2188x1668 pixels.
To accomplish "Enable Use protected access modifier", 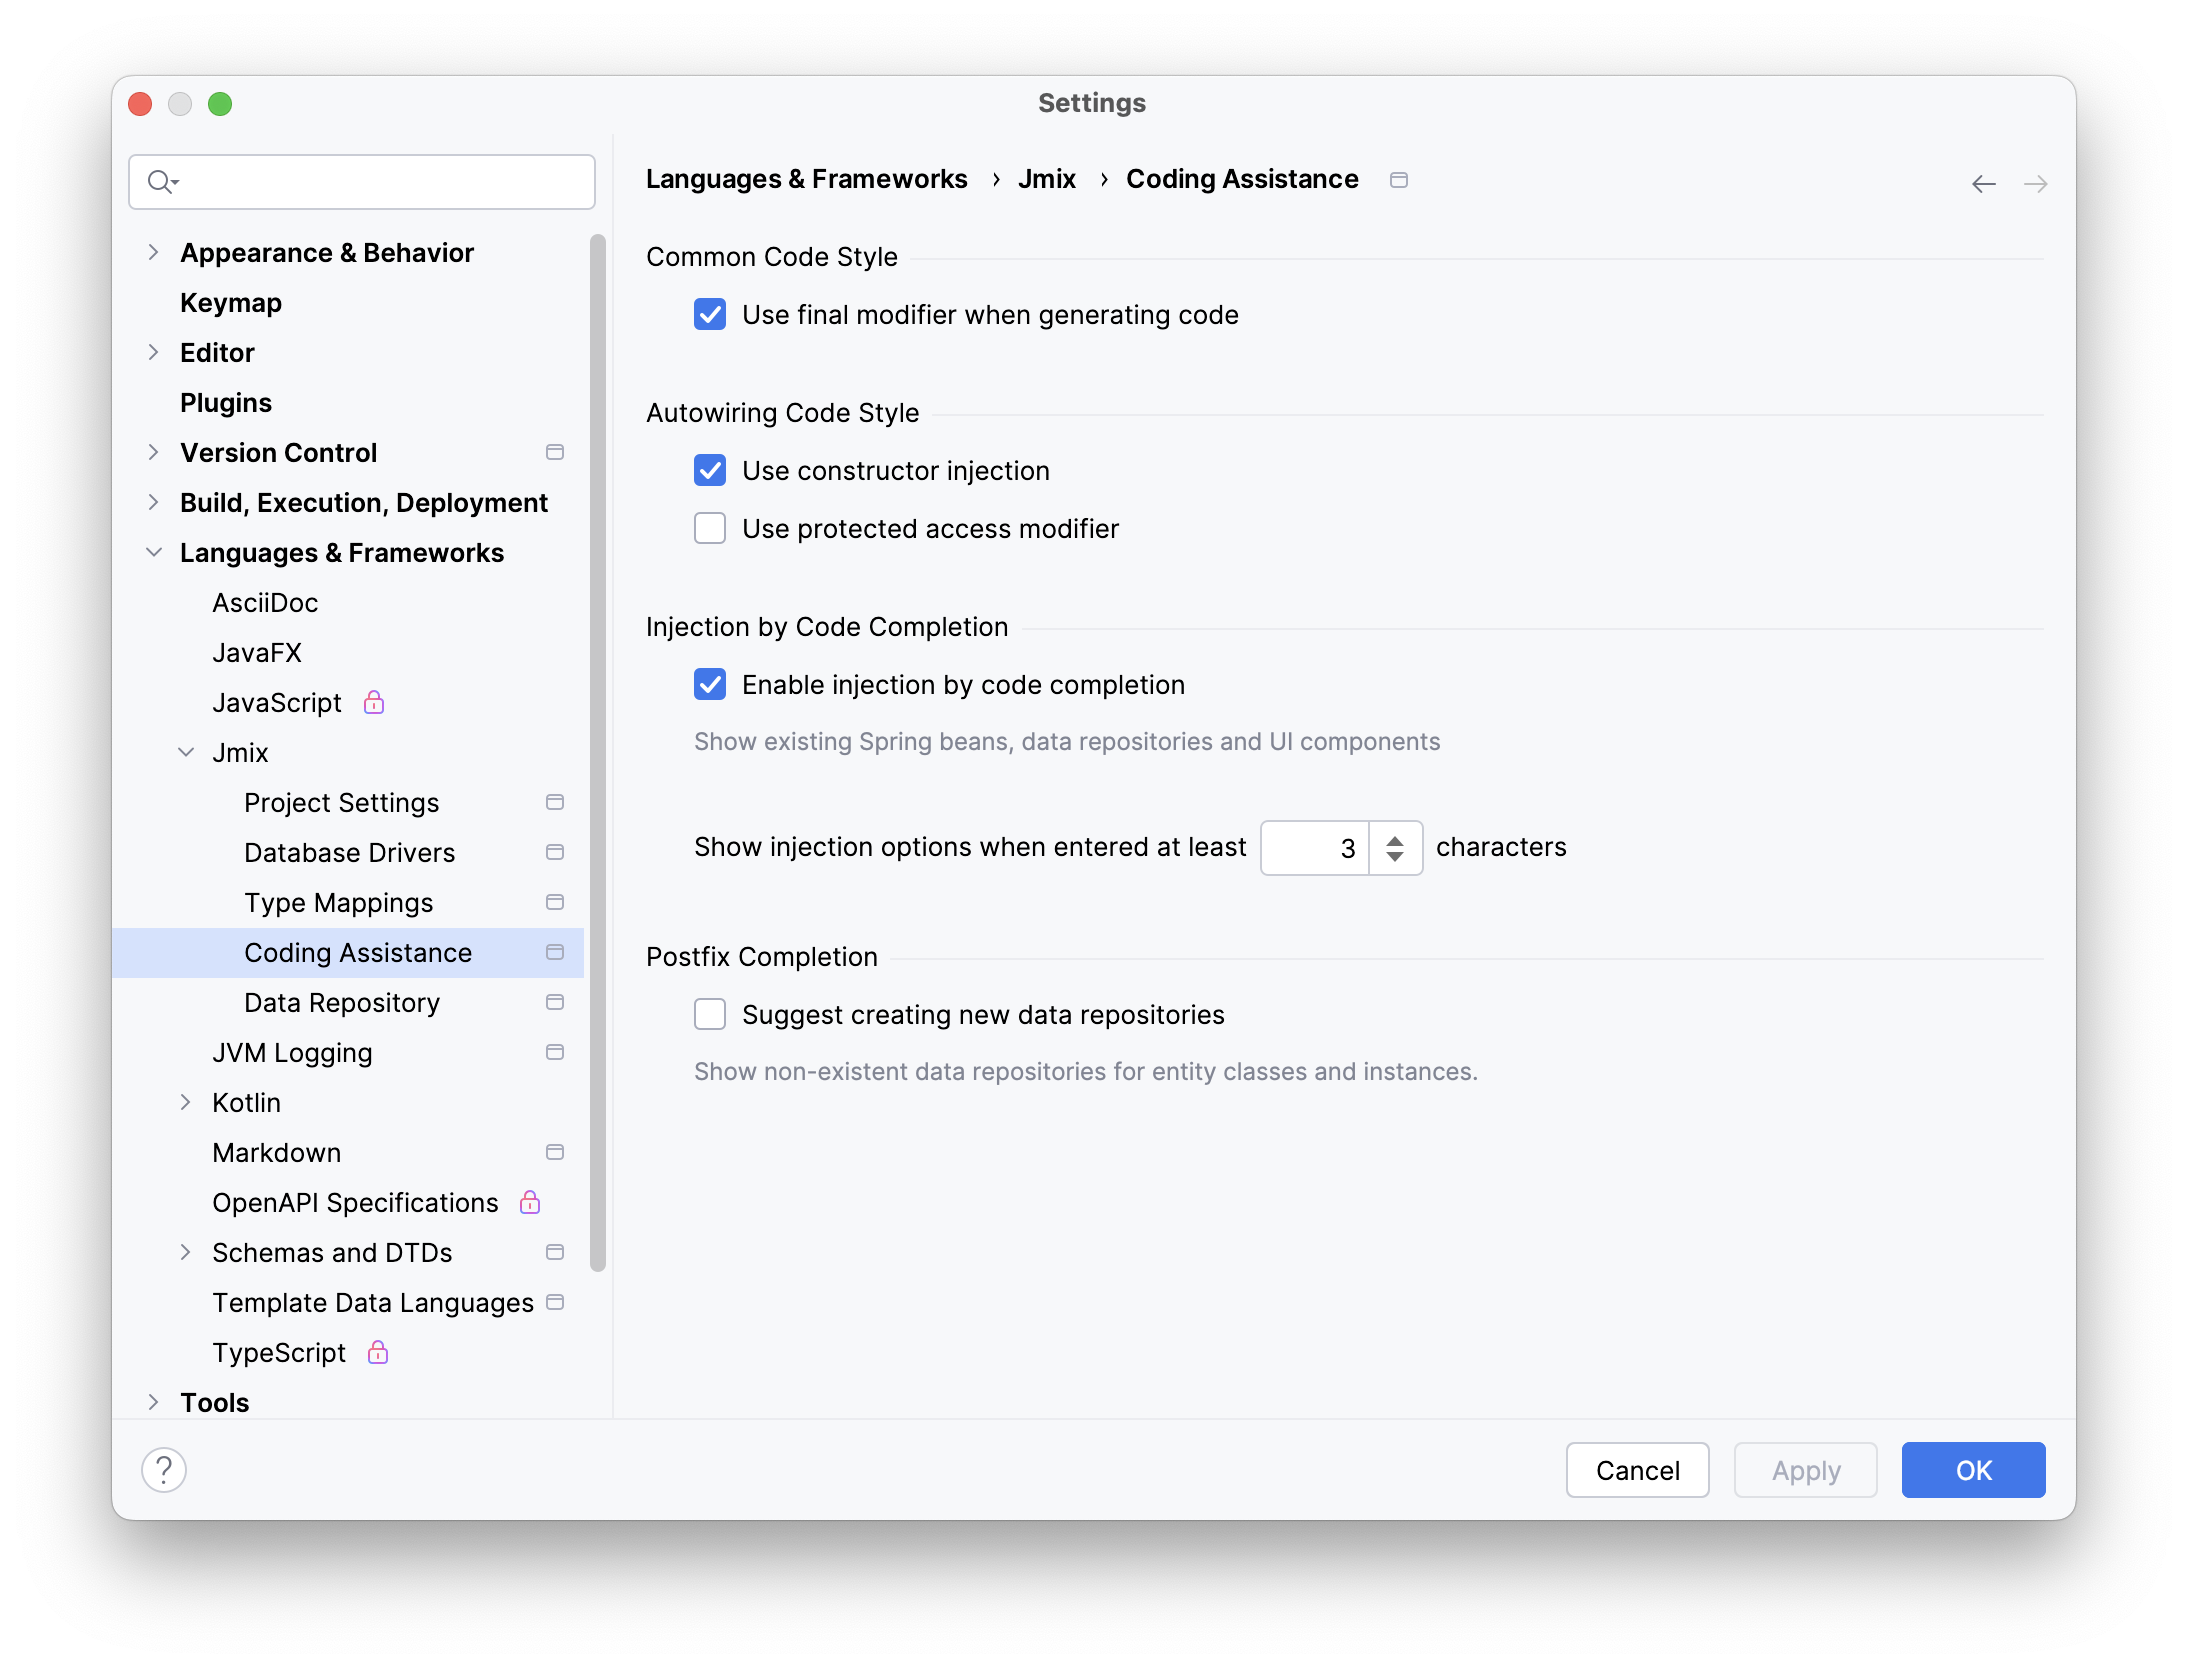I will point(709,528).
